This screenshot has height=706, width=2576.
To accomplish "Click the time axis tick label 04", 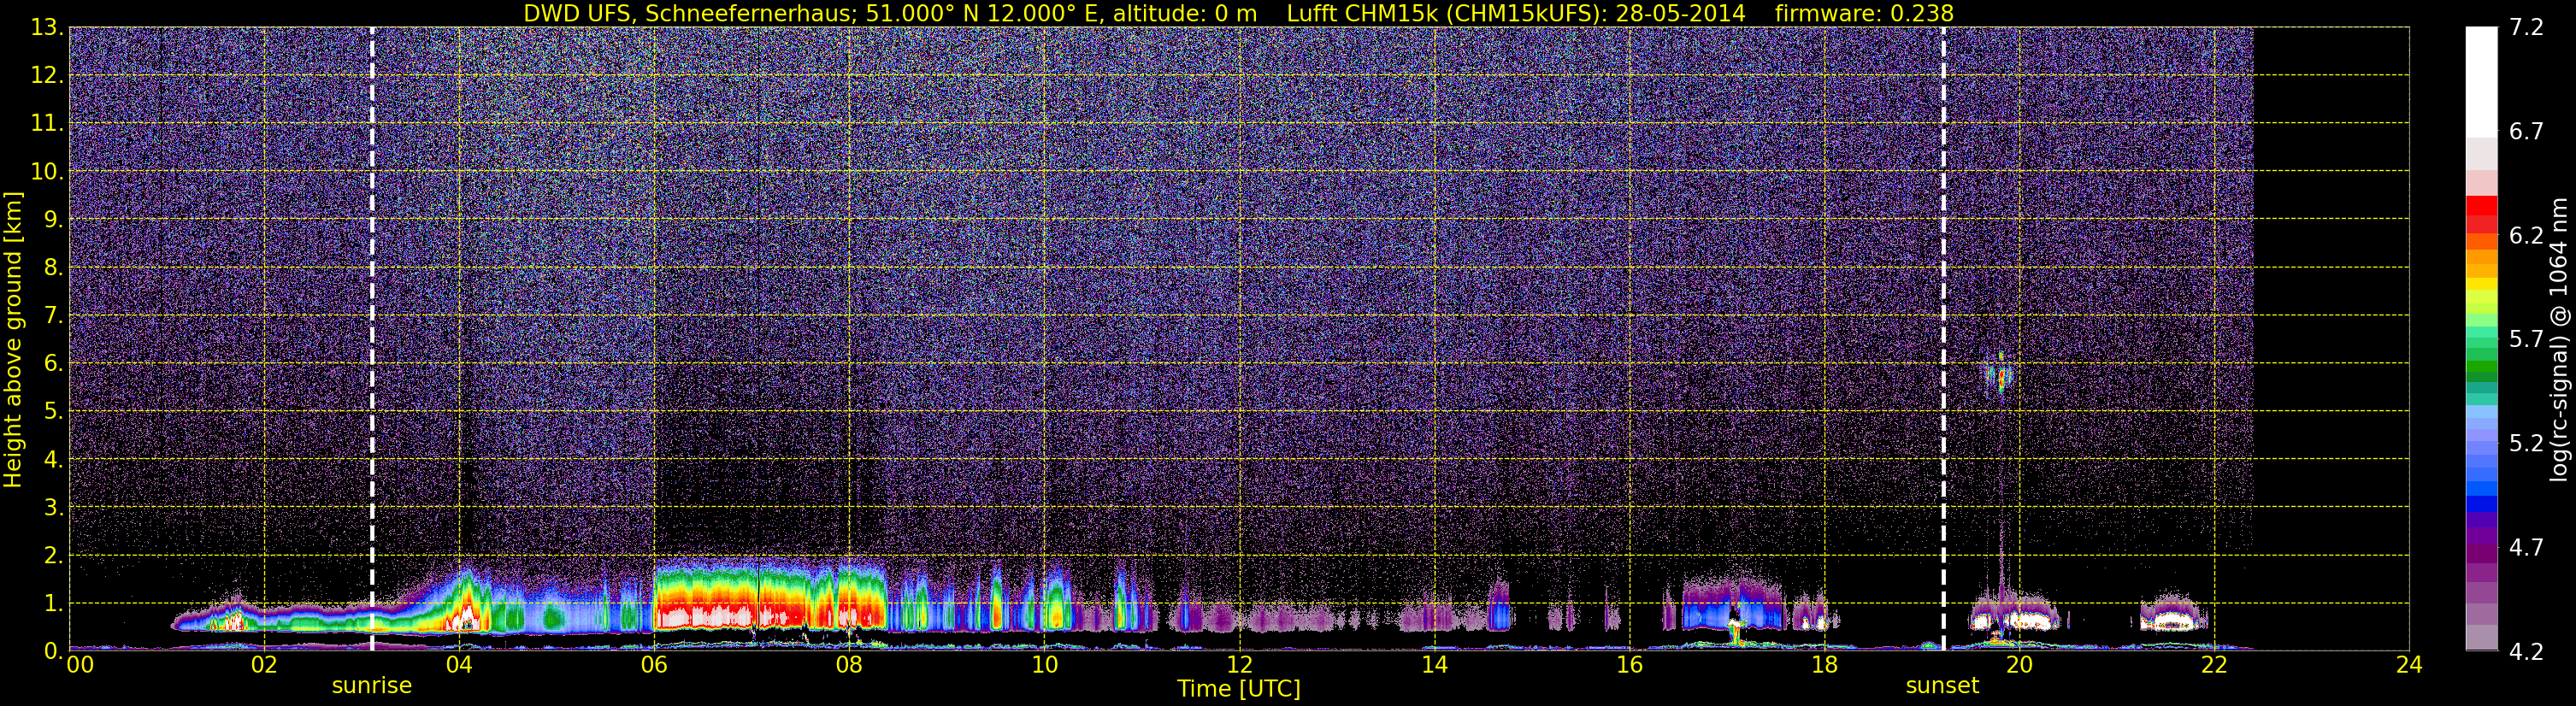I will pyautogui.click(x=459, y=665).
